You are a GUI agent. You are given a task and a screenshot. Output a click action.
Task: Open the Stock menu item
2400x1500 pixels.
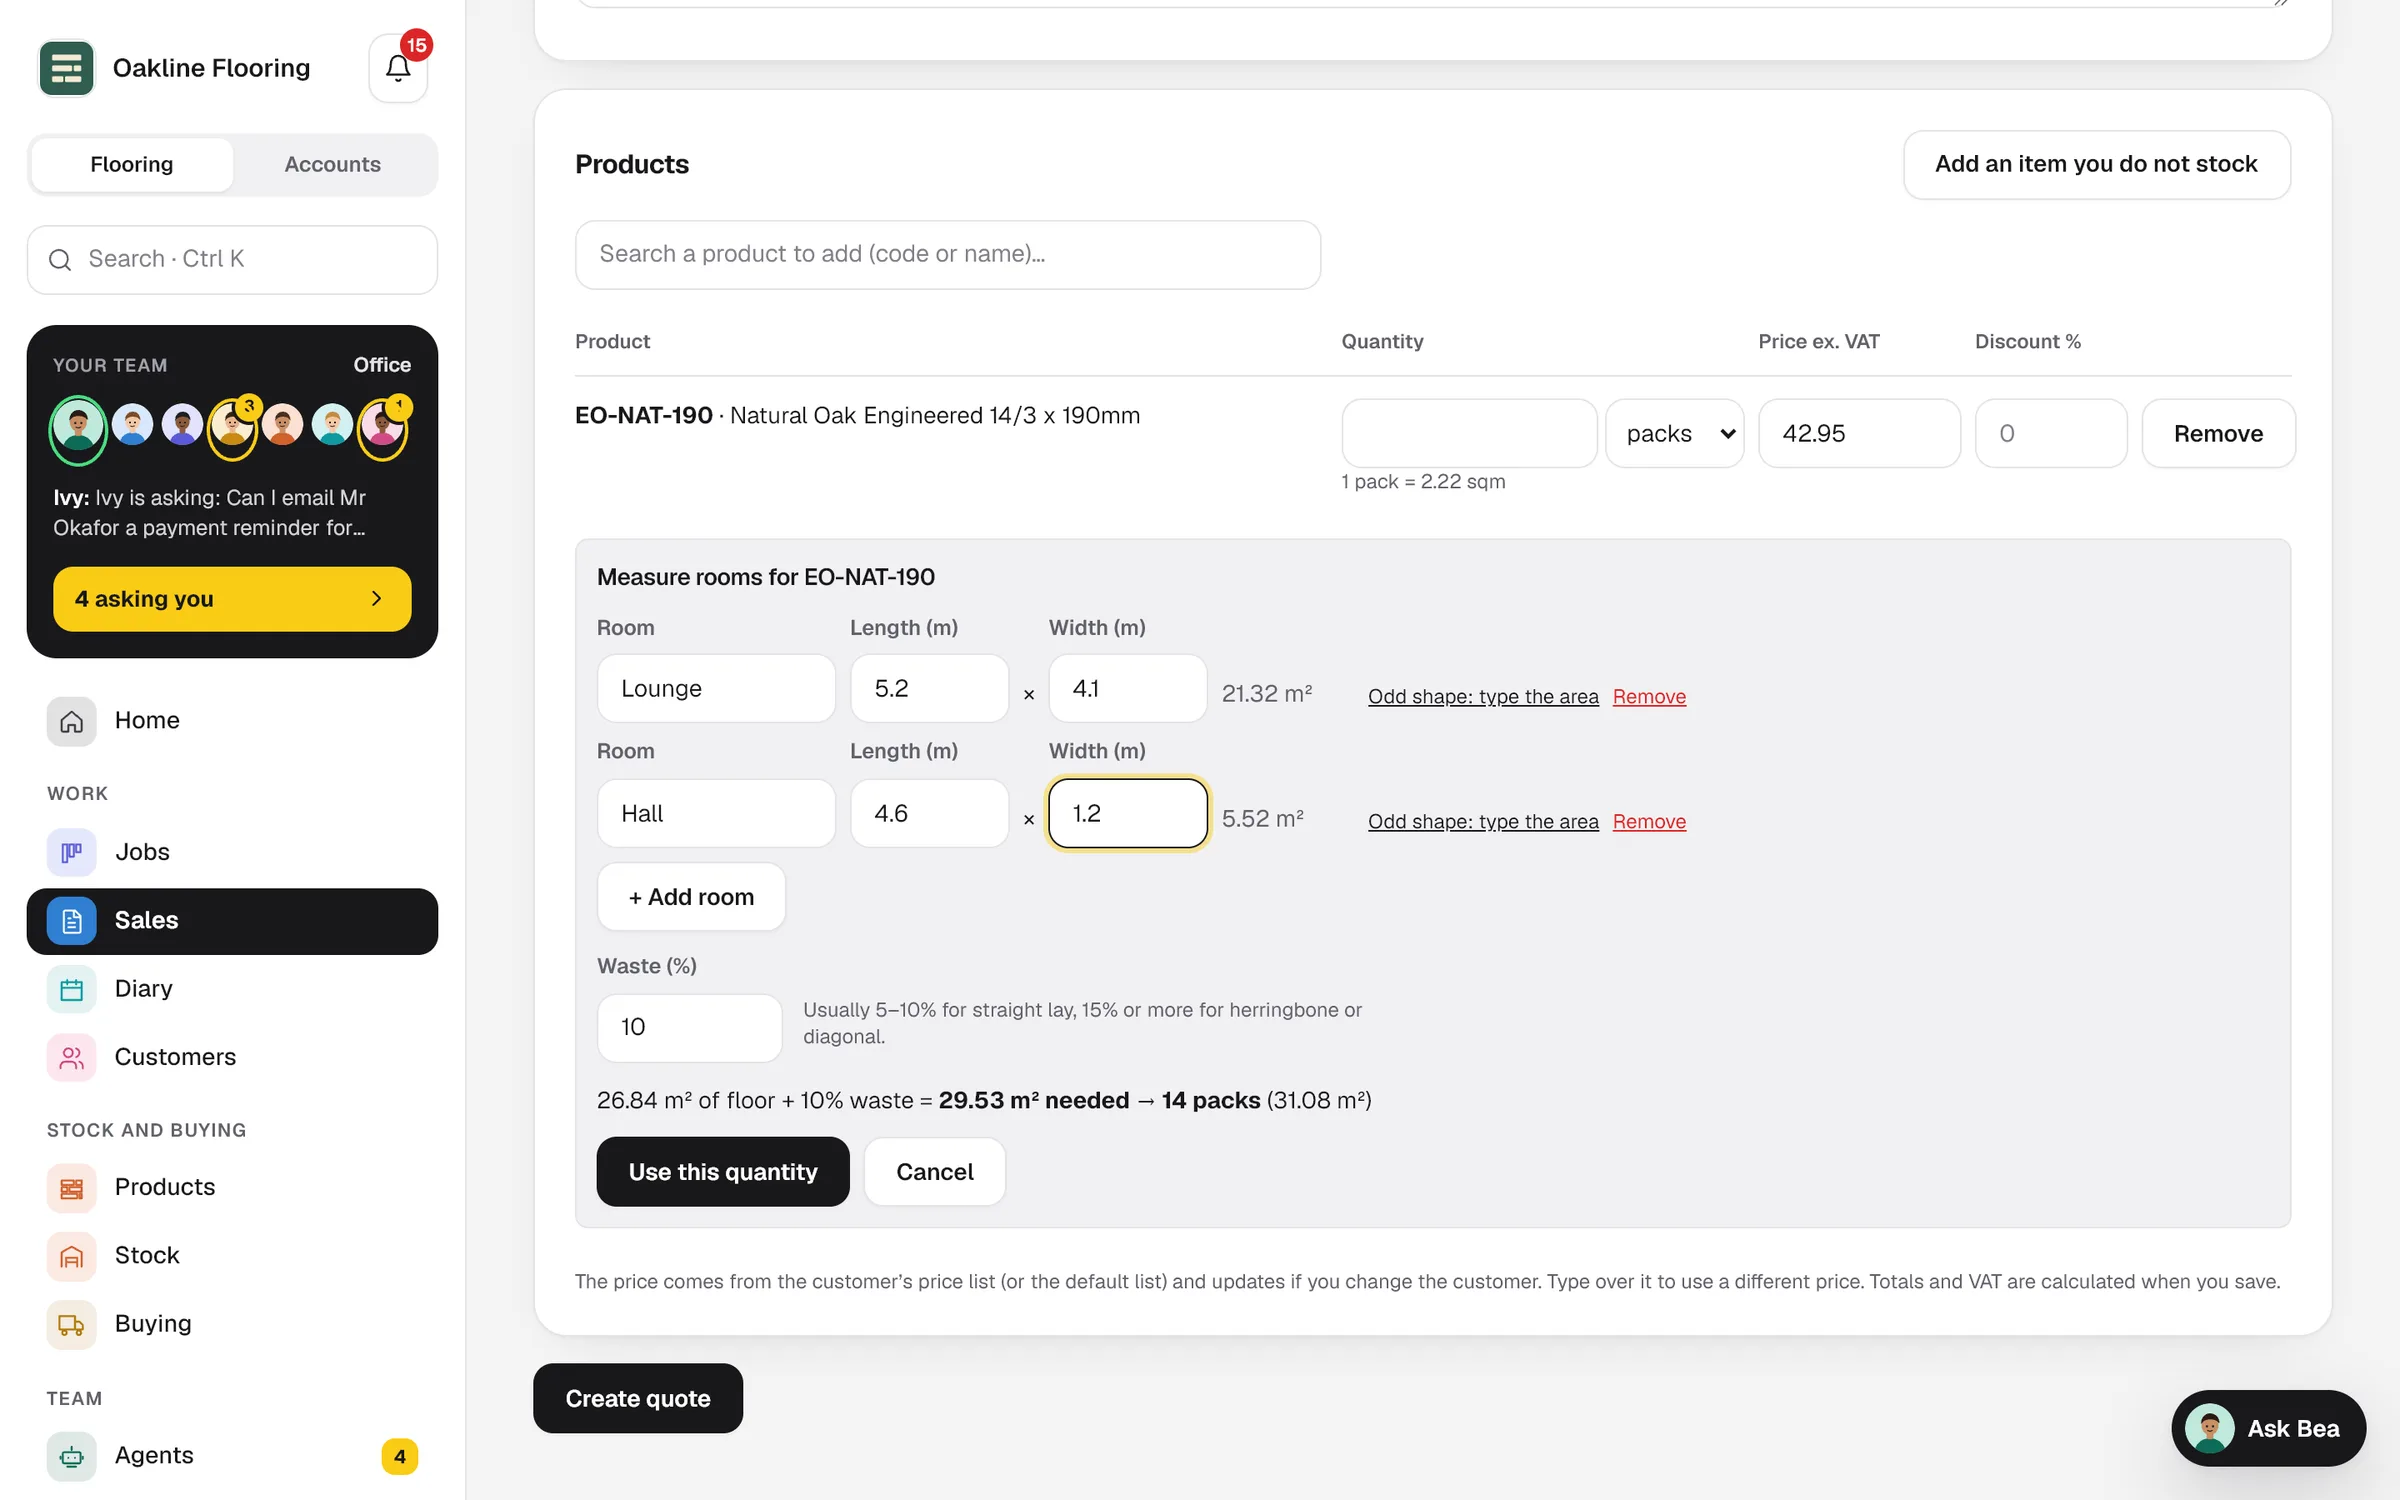tap(232, 1256)
